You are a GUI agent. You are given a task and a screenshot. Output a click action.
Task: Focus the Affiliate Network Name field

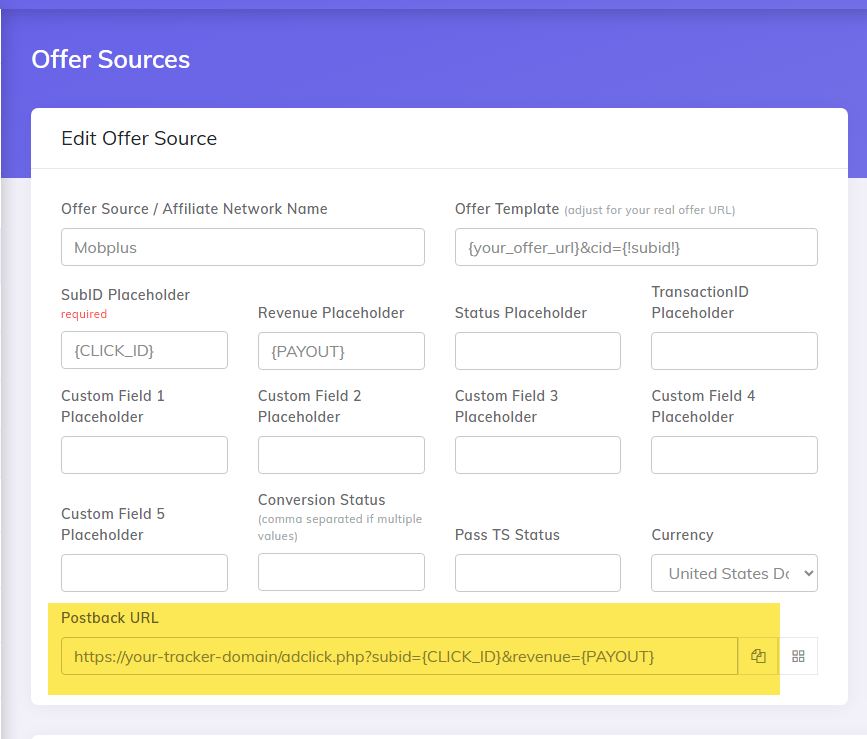coord(242,247)
